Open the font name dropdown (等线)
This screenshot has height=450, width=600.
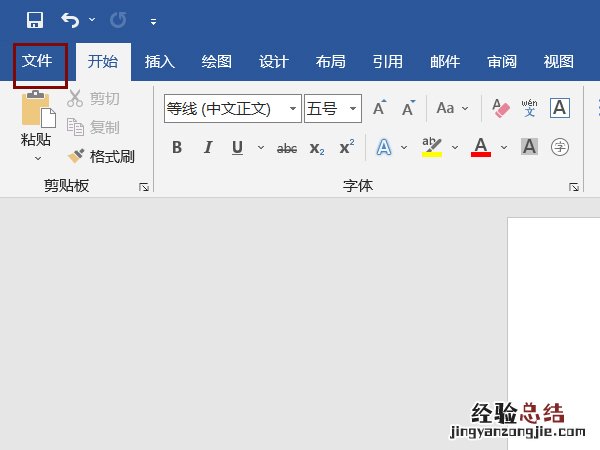pos(294,108)
